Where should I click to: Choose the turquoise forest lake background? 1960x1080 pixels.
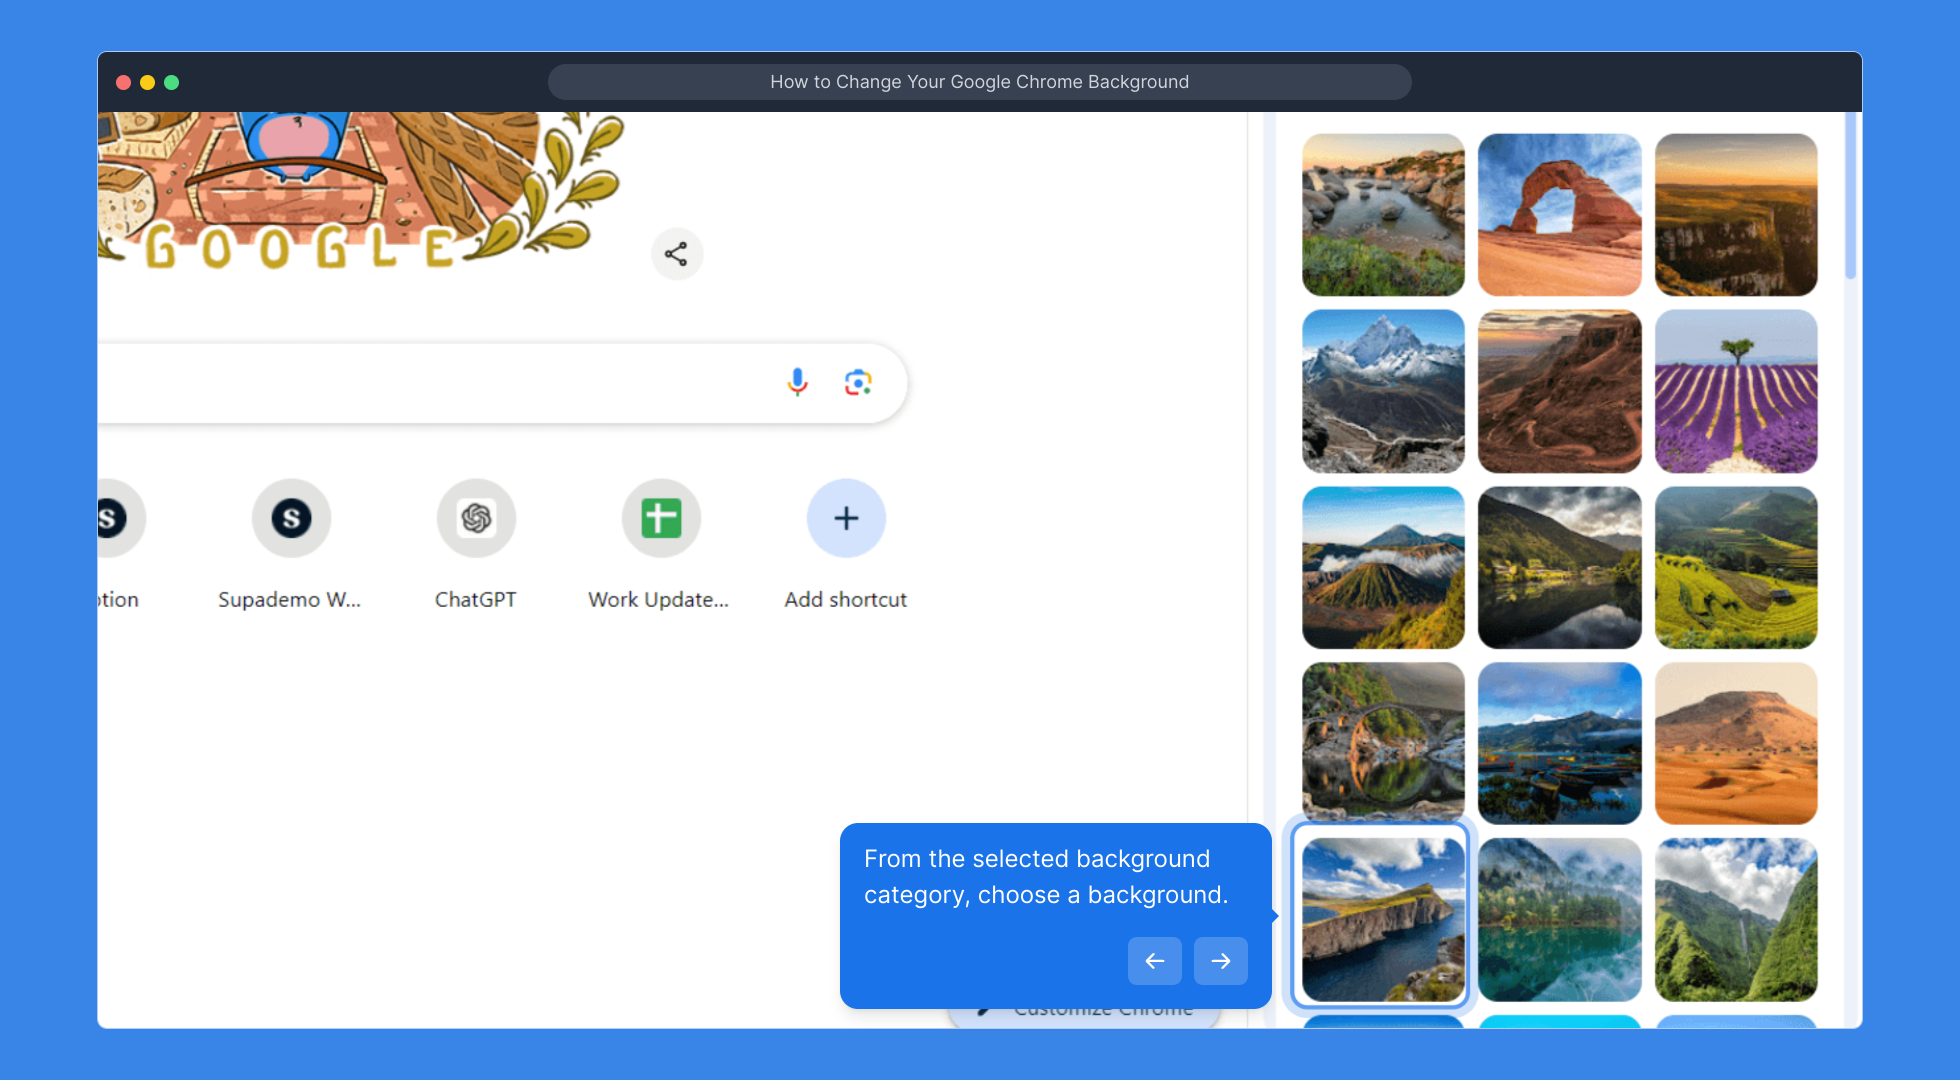click(x=1559, y=919)
